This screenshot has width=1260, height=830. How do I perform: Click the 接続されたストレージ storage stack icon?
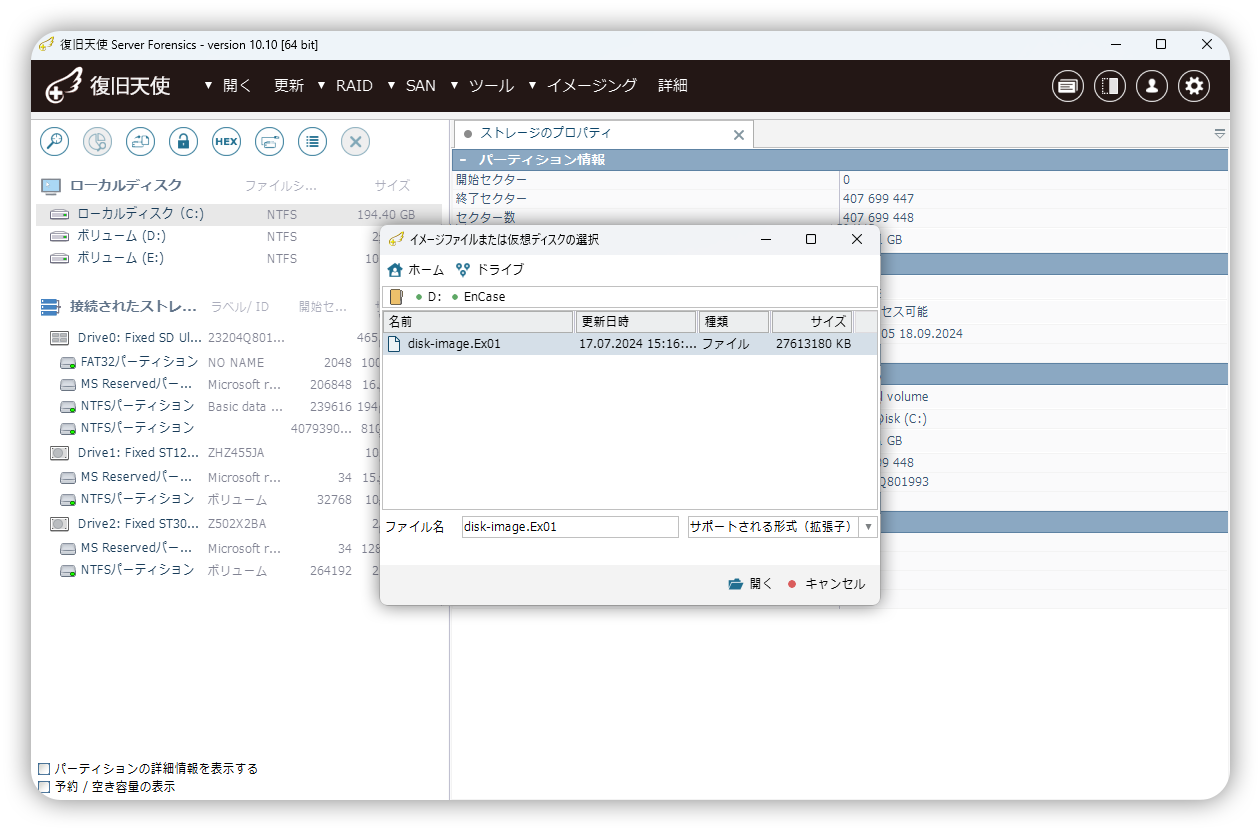tap(50, 307)
